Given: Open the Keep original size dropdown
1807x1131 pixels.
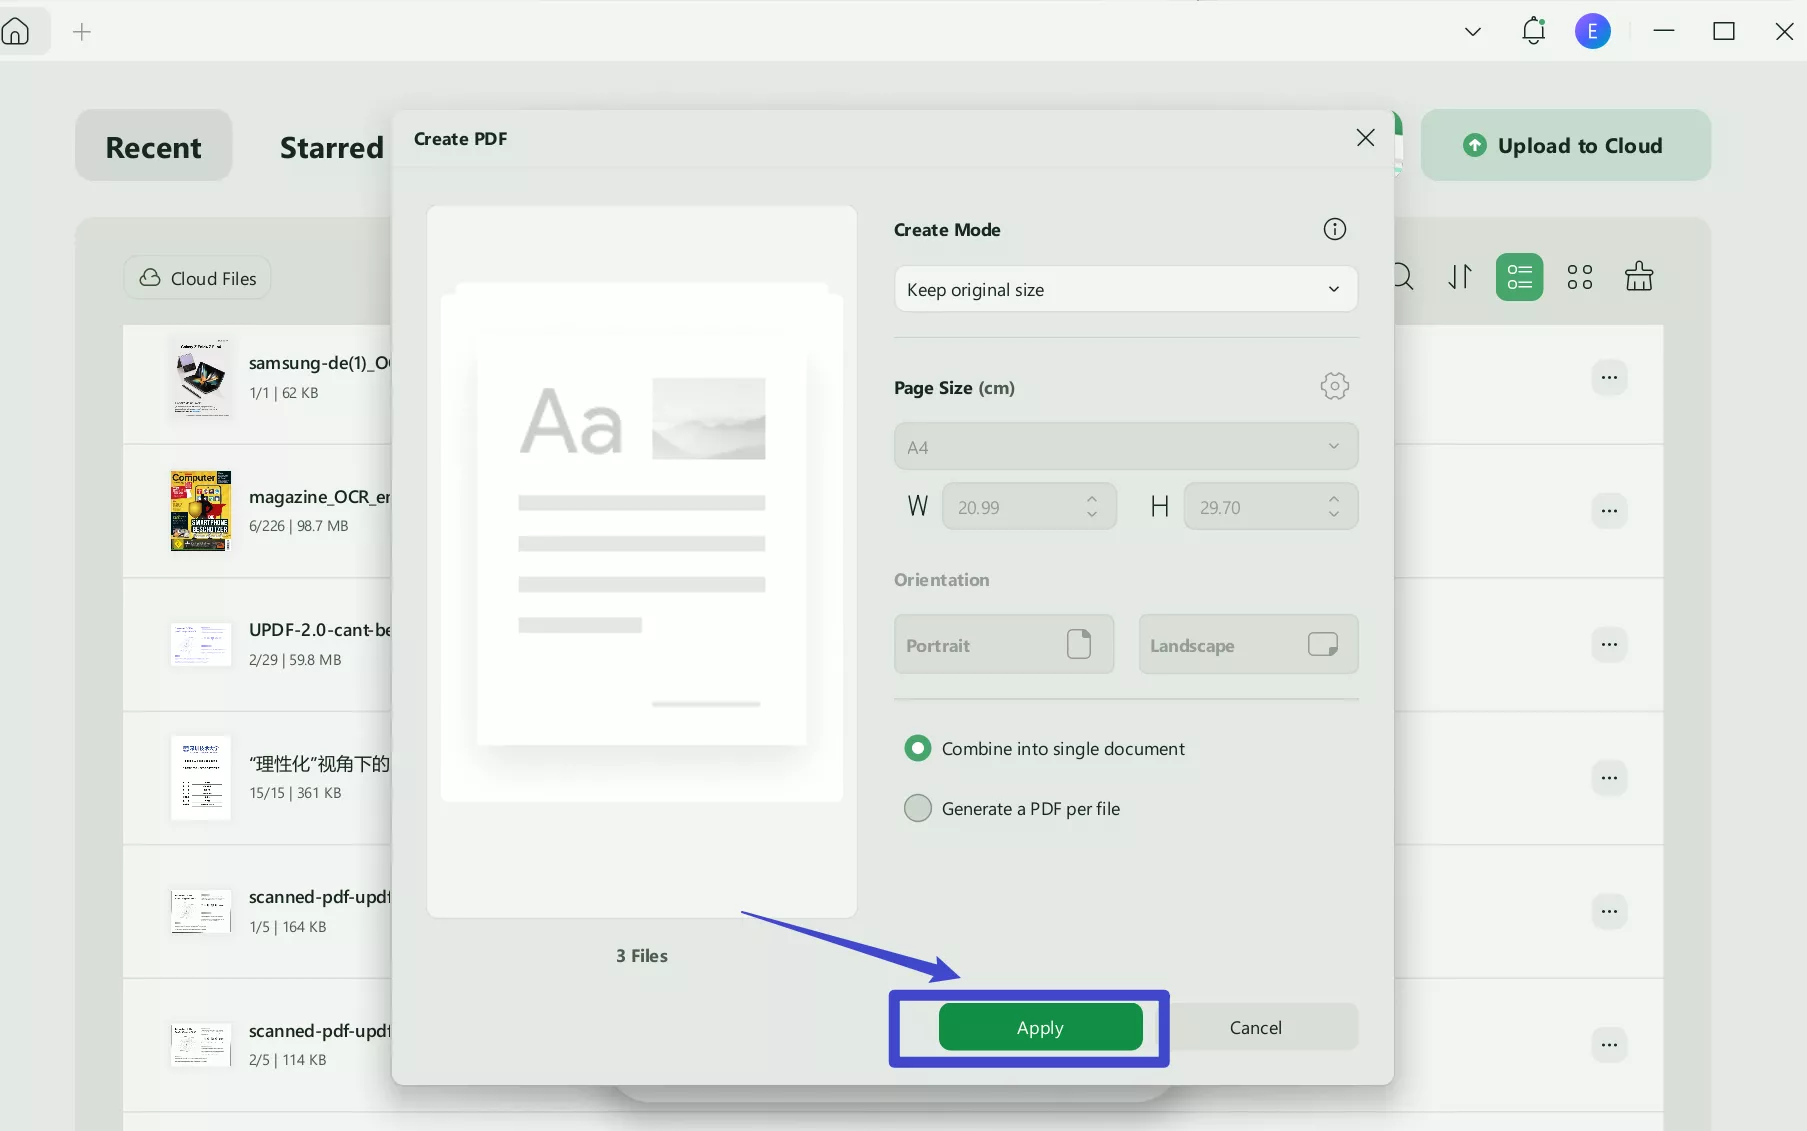Looking at the screenshot, I should [x=1125, y=289].
